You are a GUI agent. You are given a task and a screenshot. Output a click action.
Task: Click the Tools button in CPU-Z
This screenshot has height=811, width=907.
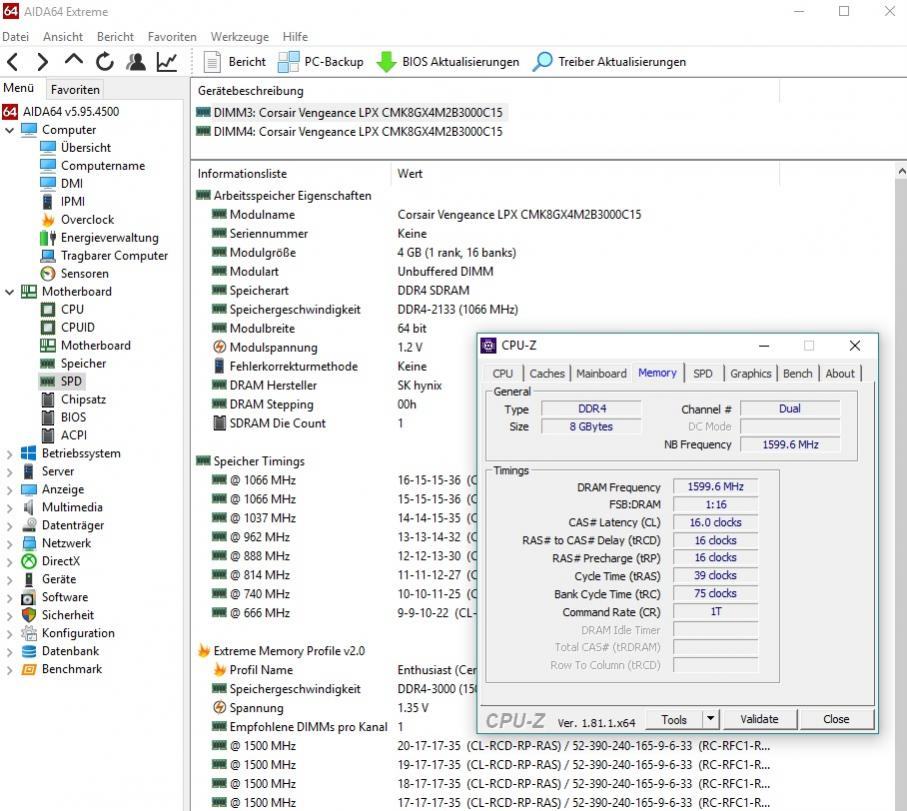673,720
